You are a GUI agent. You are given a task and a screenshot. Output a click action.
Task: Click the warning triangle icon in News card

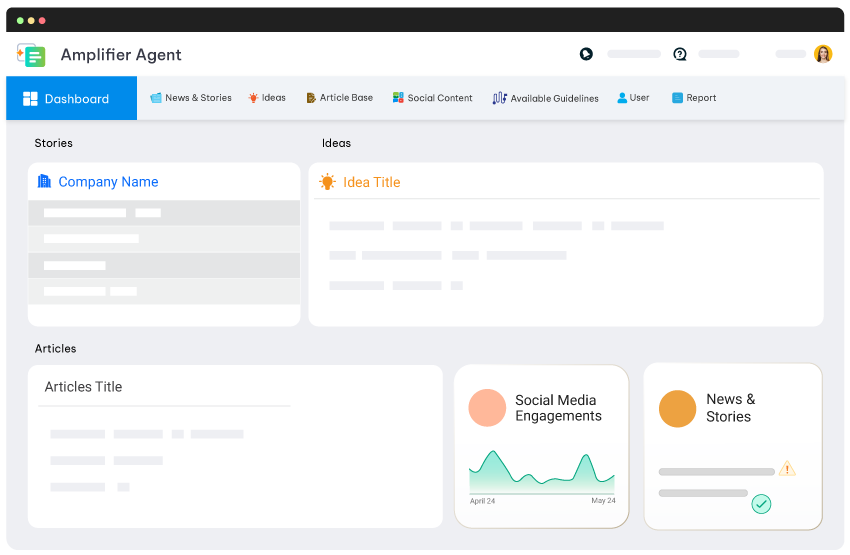point(787,469)
